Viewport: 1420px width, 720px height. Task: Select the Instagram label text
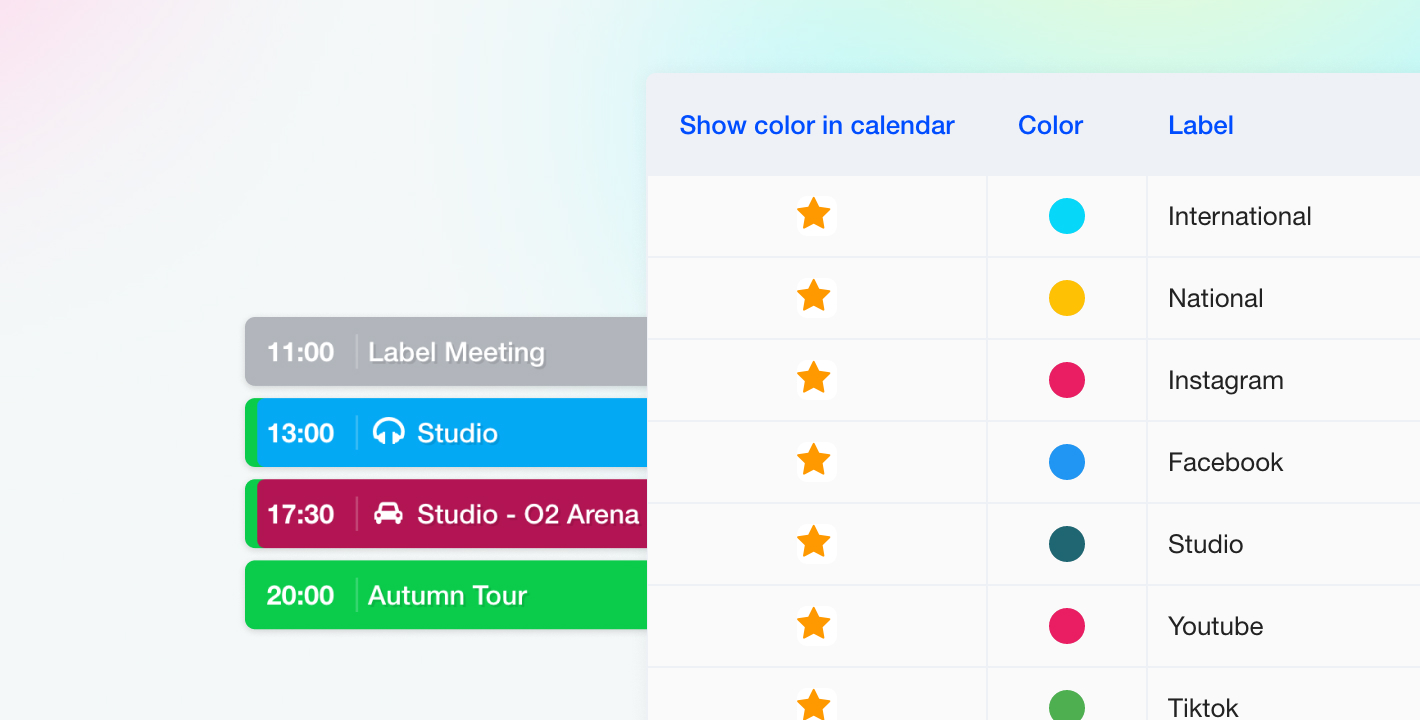point(1225,380)
